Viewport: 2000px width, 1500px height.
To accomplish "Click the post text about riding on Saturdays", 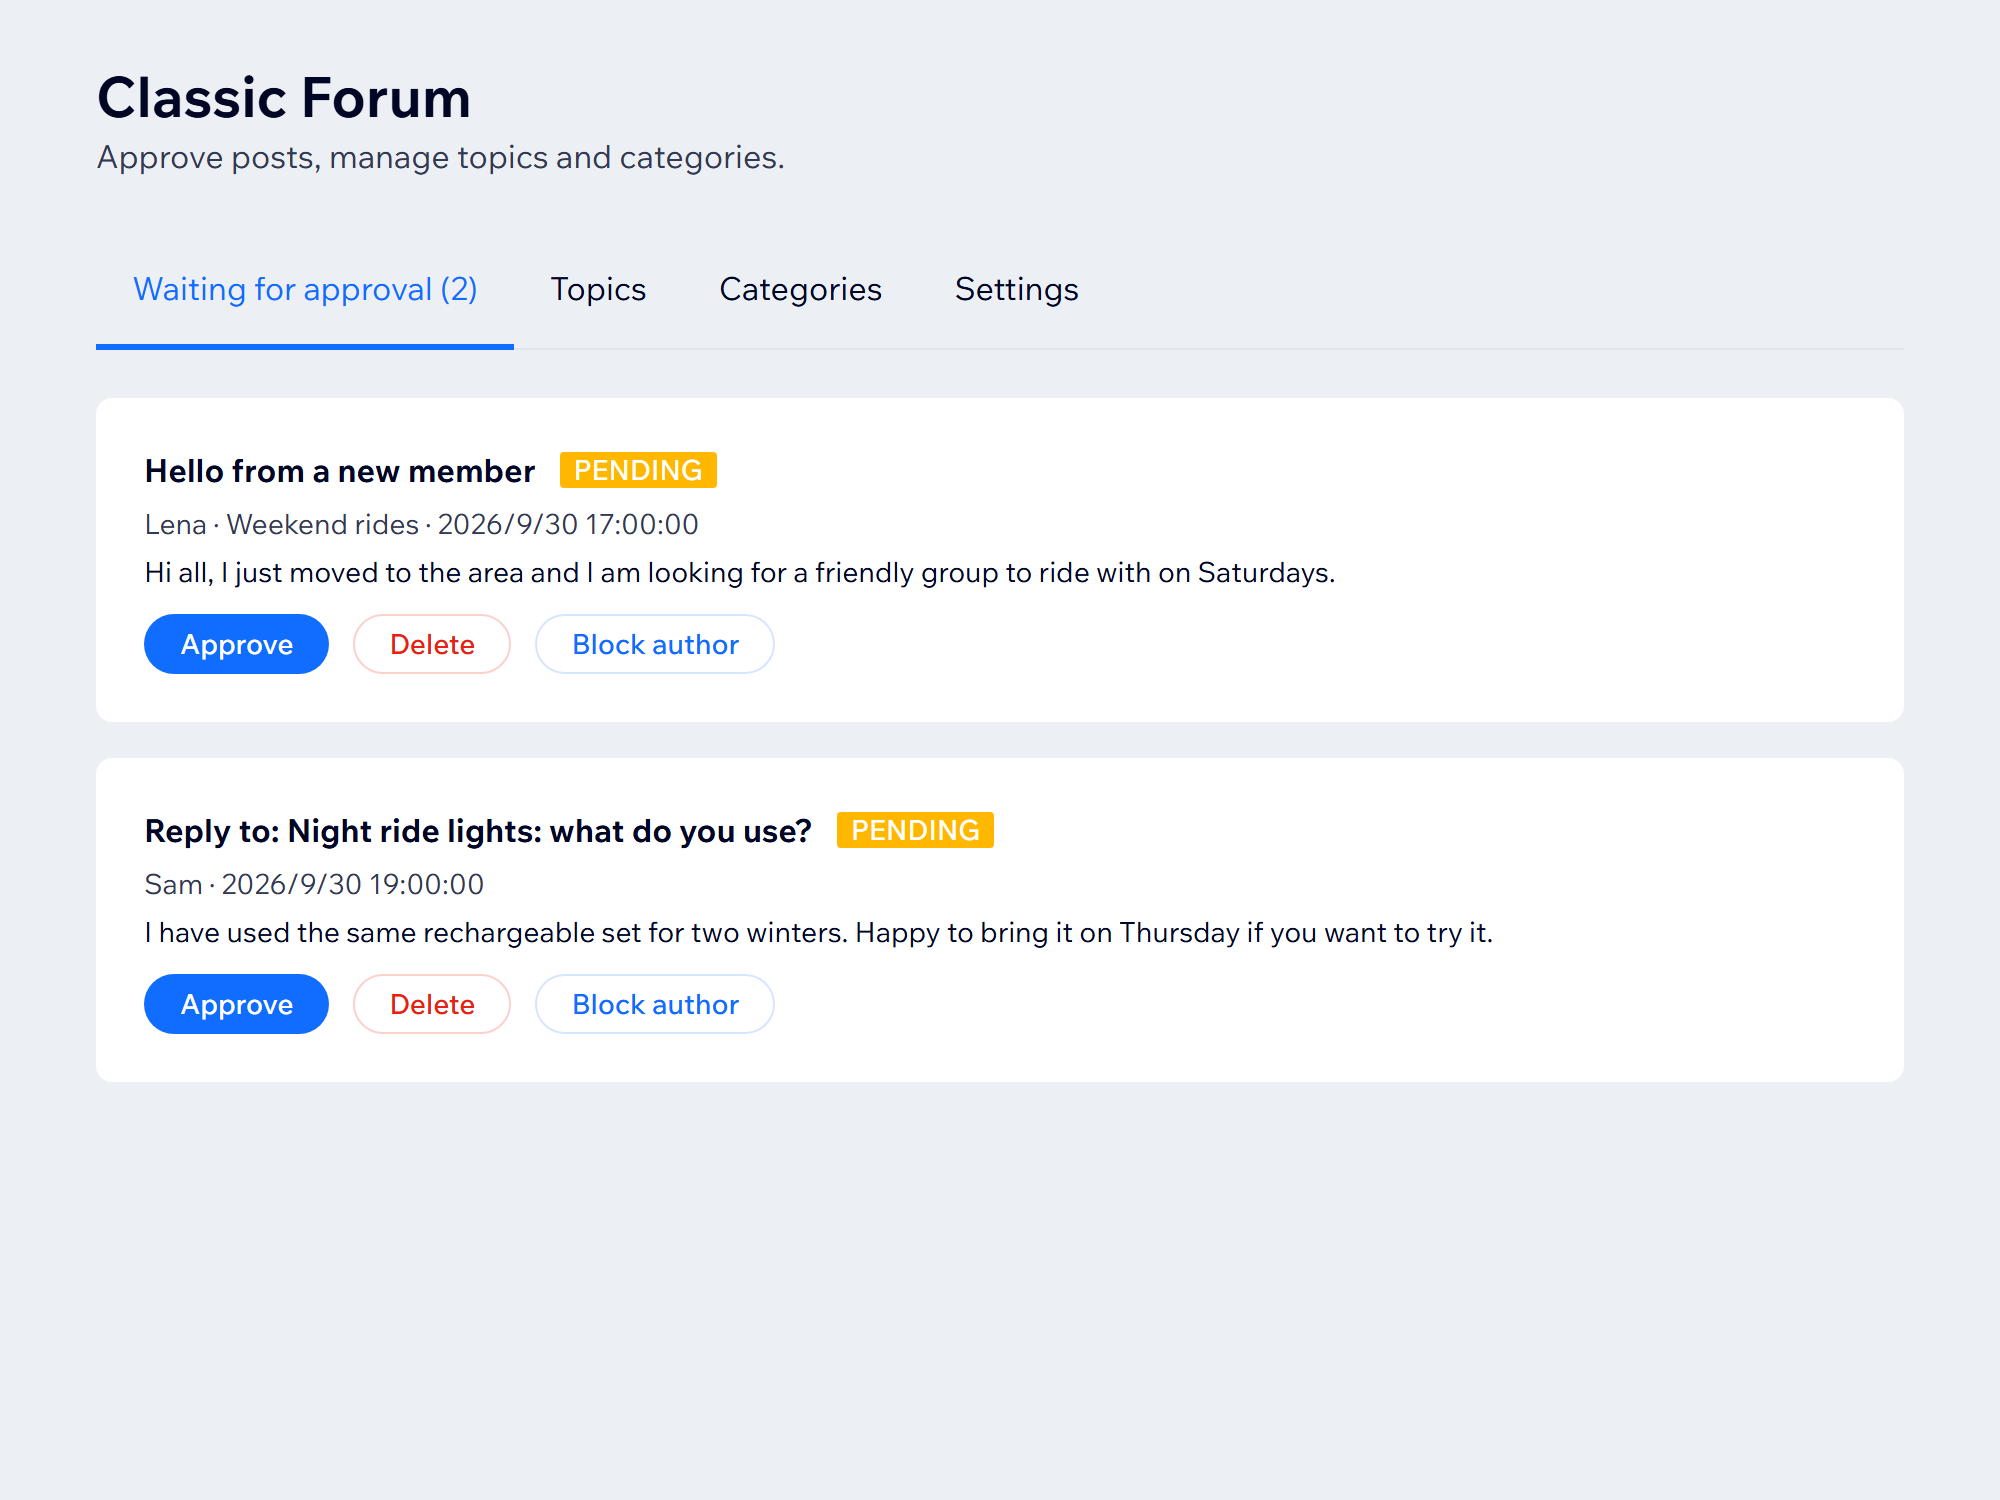I will click(740, 573).
